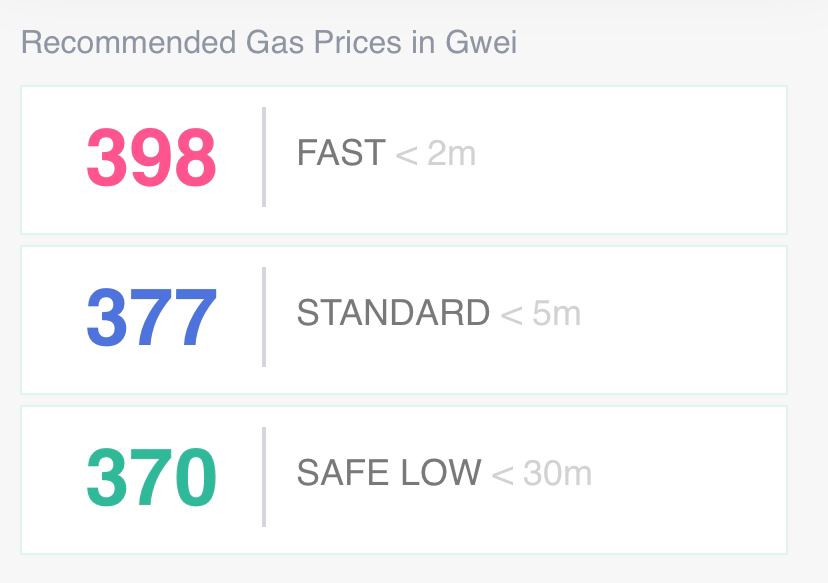Select the Standard gas price card
This screenshot has height=583, width=828.
coord(404,320)
